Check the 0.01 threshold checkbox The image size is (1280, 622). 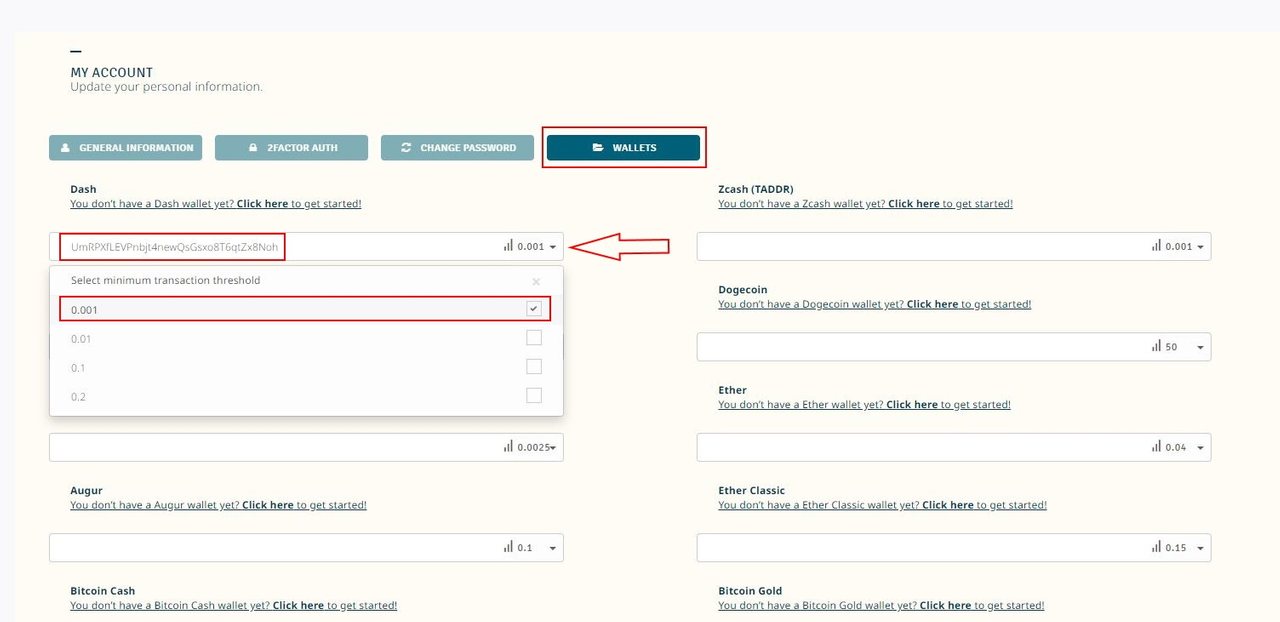click(x=534, y=337)
